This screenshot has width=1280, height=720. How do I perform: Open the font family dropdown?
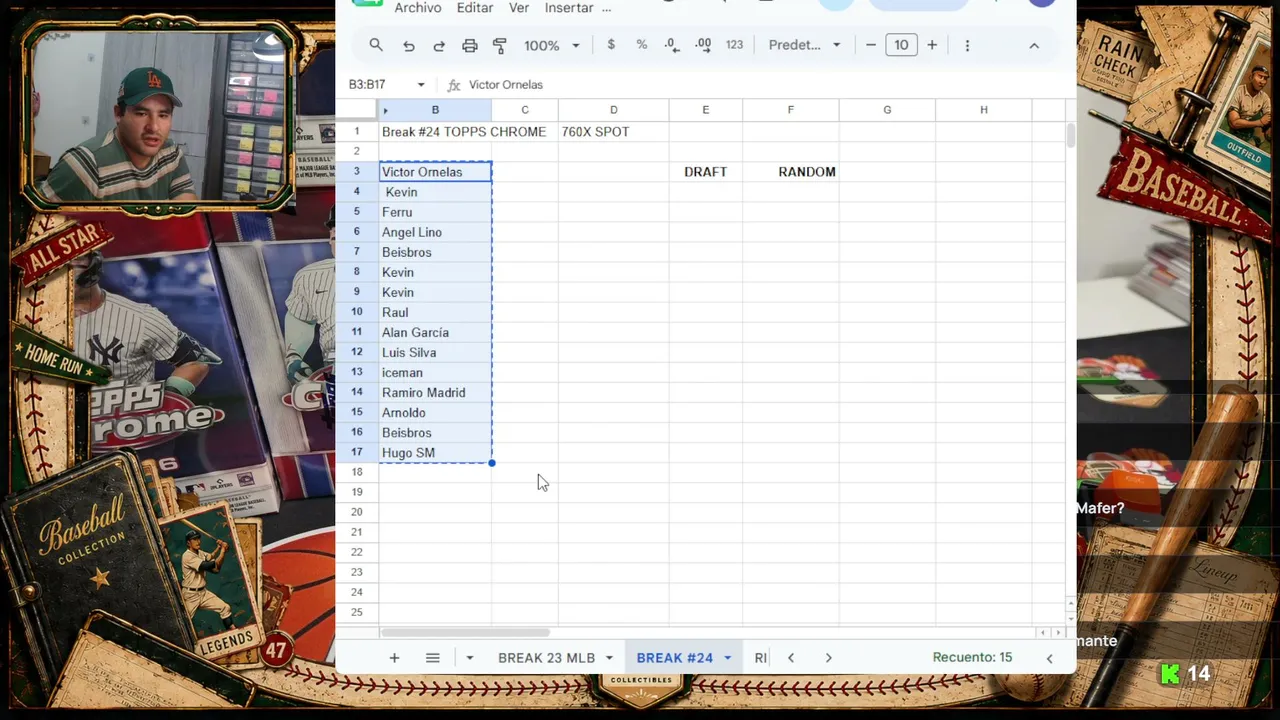click(x=805, y=45)
